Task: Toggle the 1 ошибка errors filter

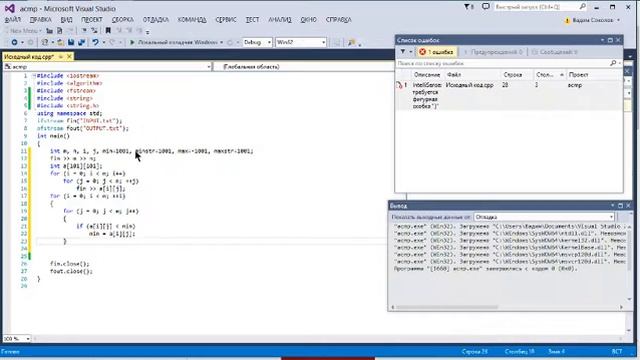Action: pos(436,52)
